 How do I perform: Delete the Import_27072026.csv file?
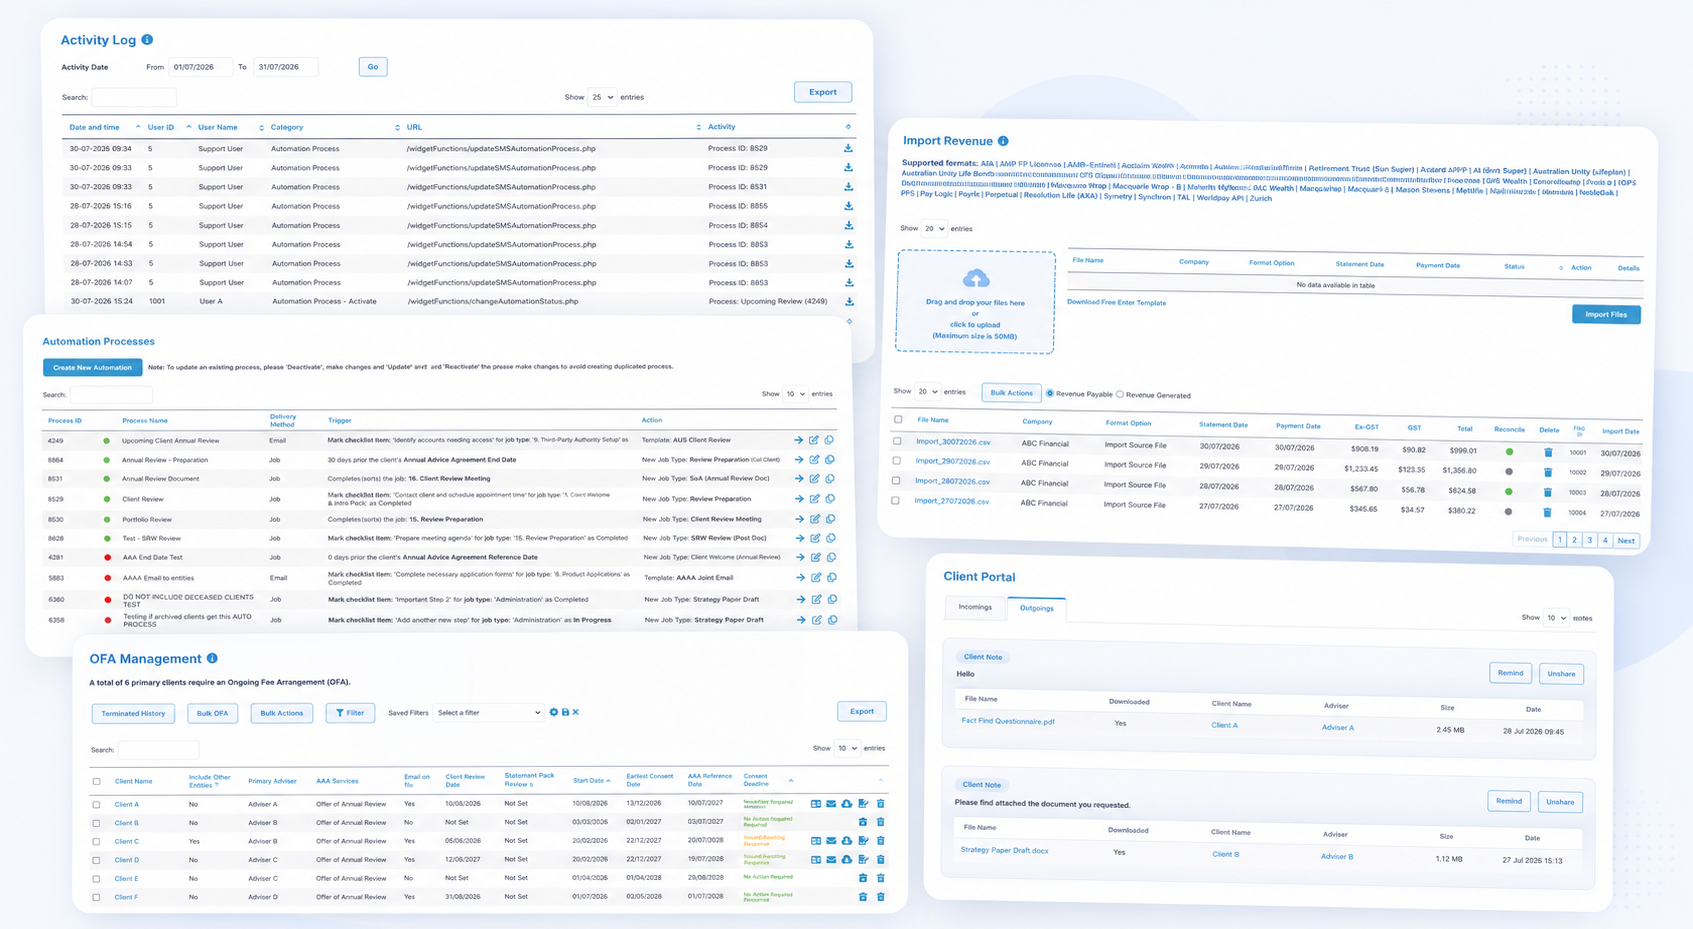pos(1547,513)
